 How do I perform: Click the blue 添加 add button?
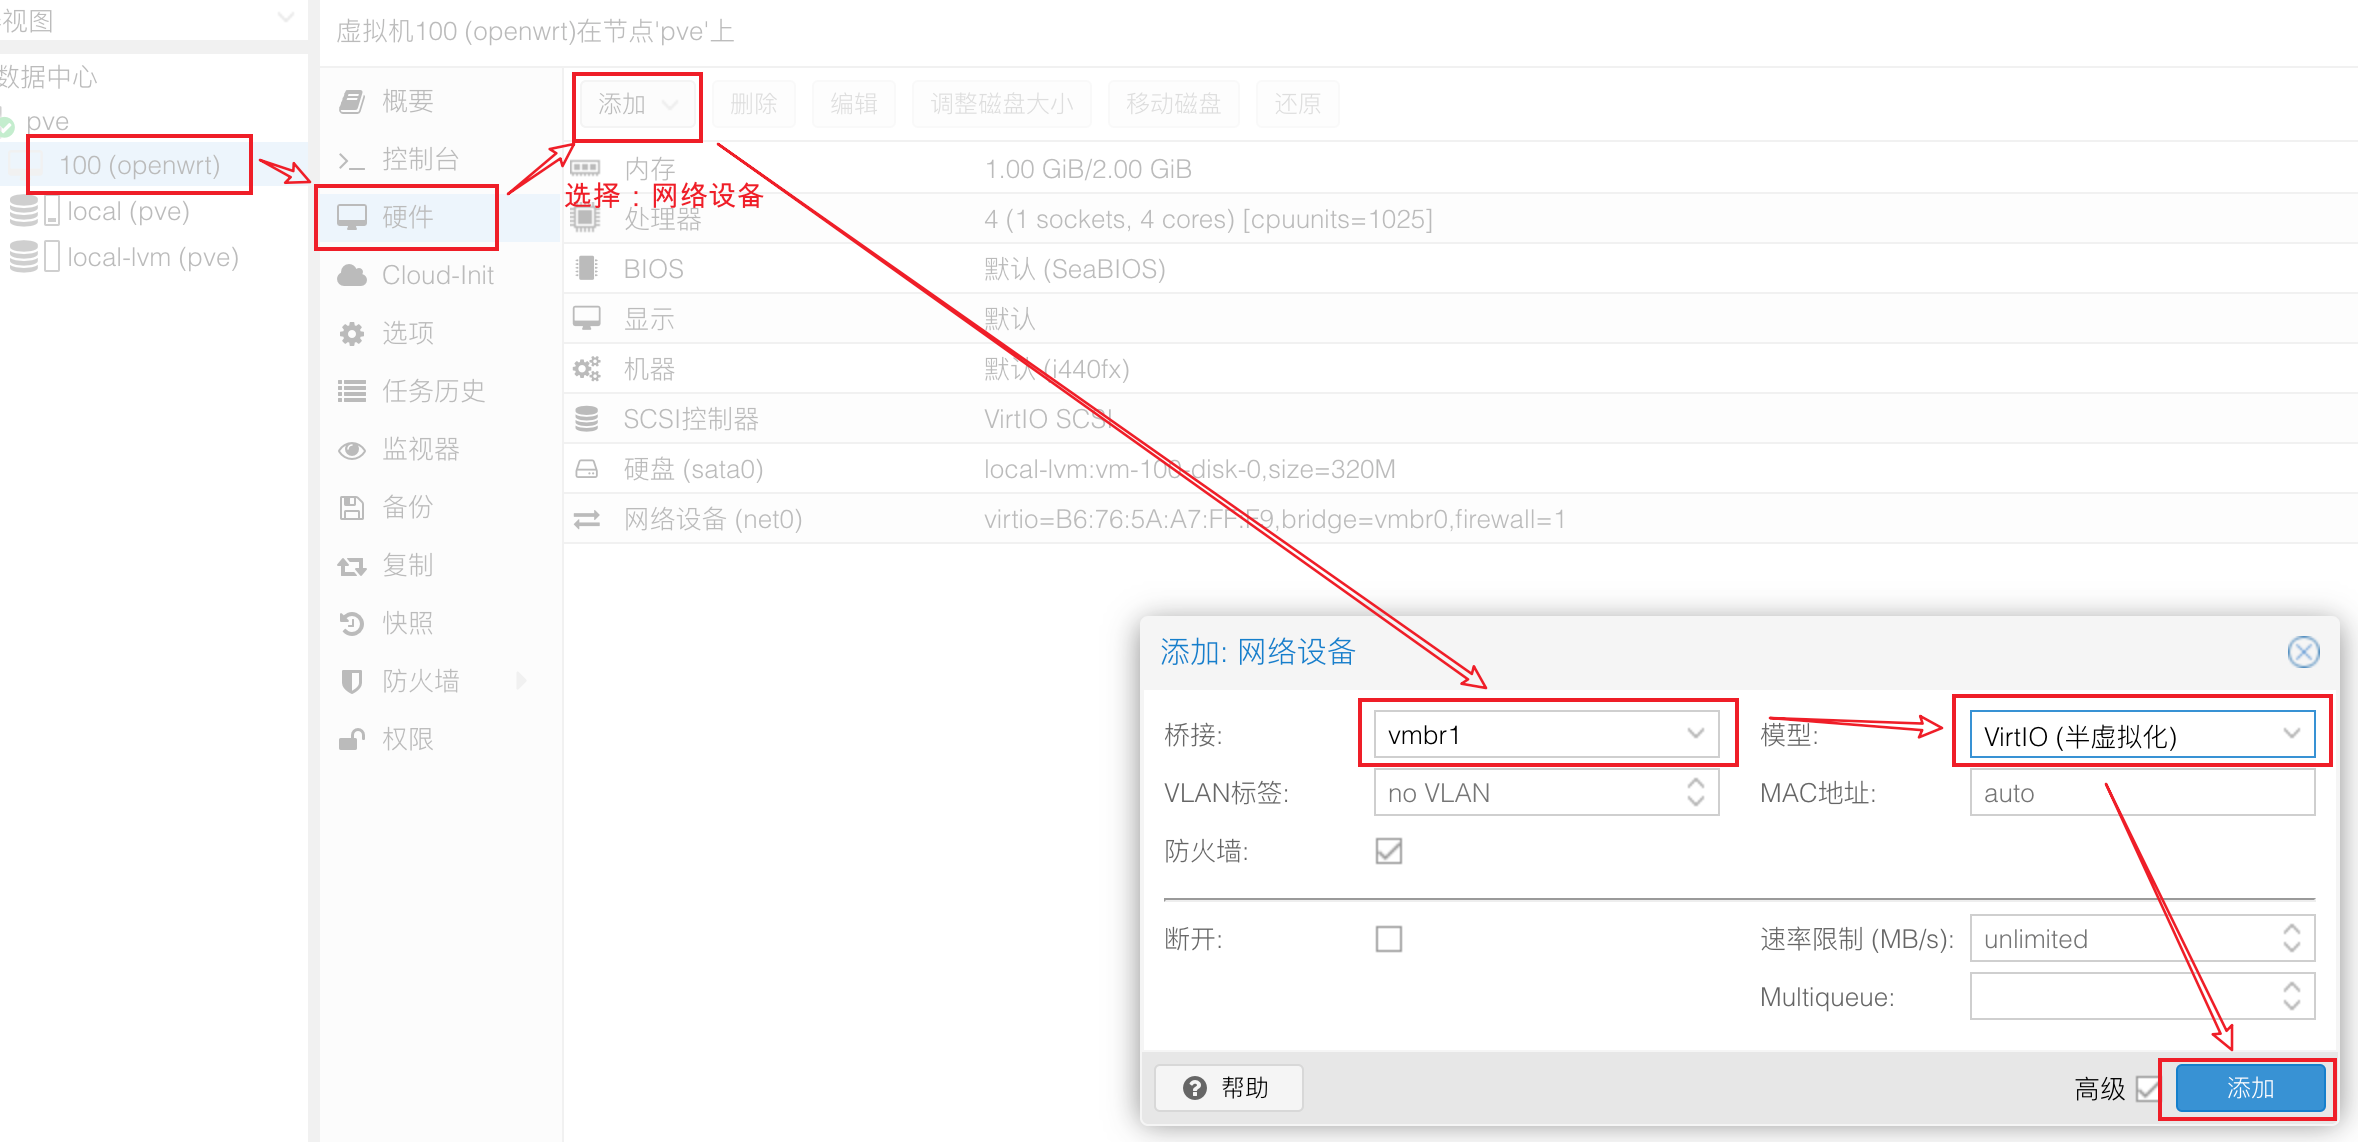pos(2249,1088)
